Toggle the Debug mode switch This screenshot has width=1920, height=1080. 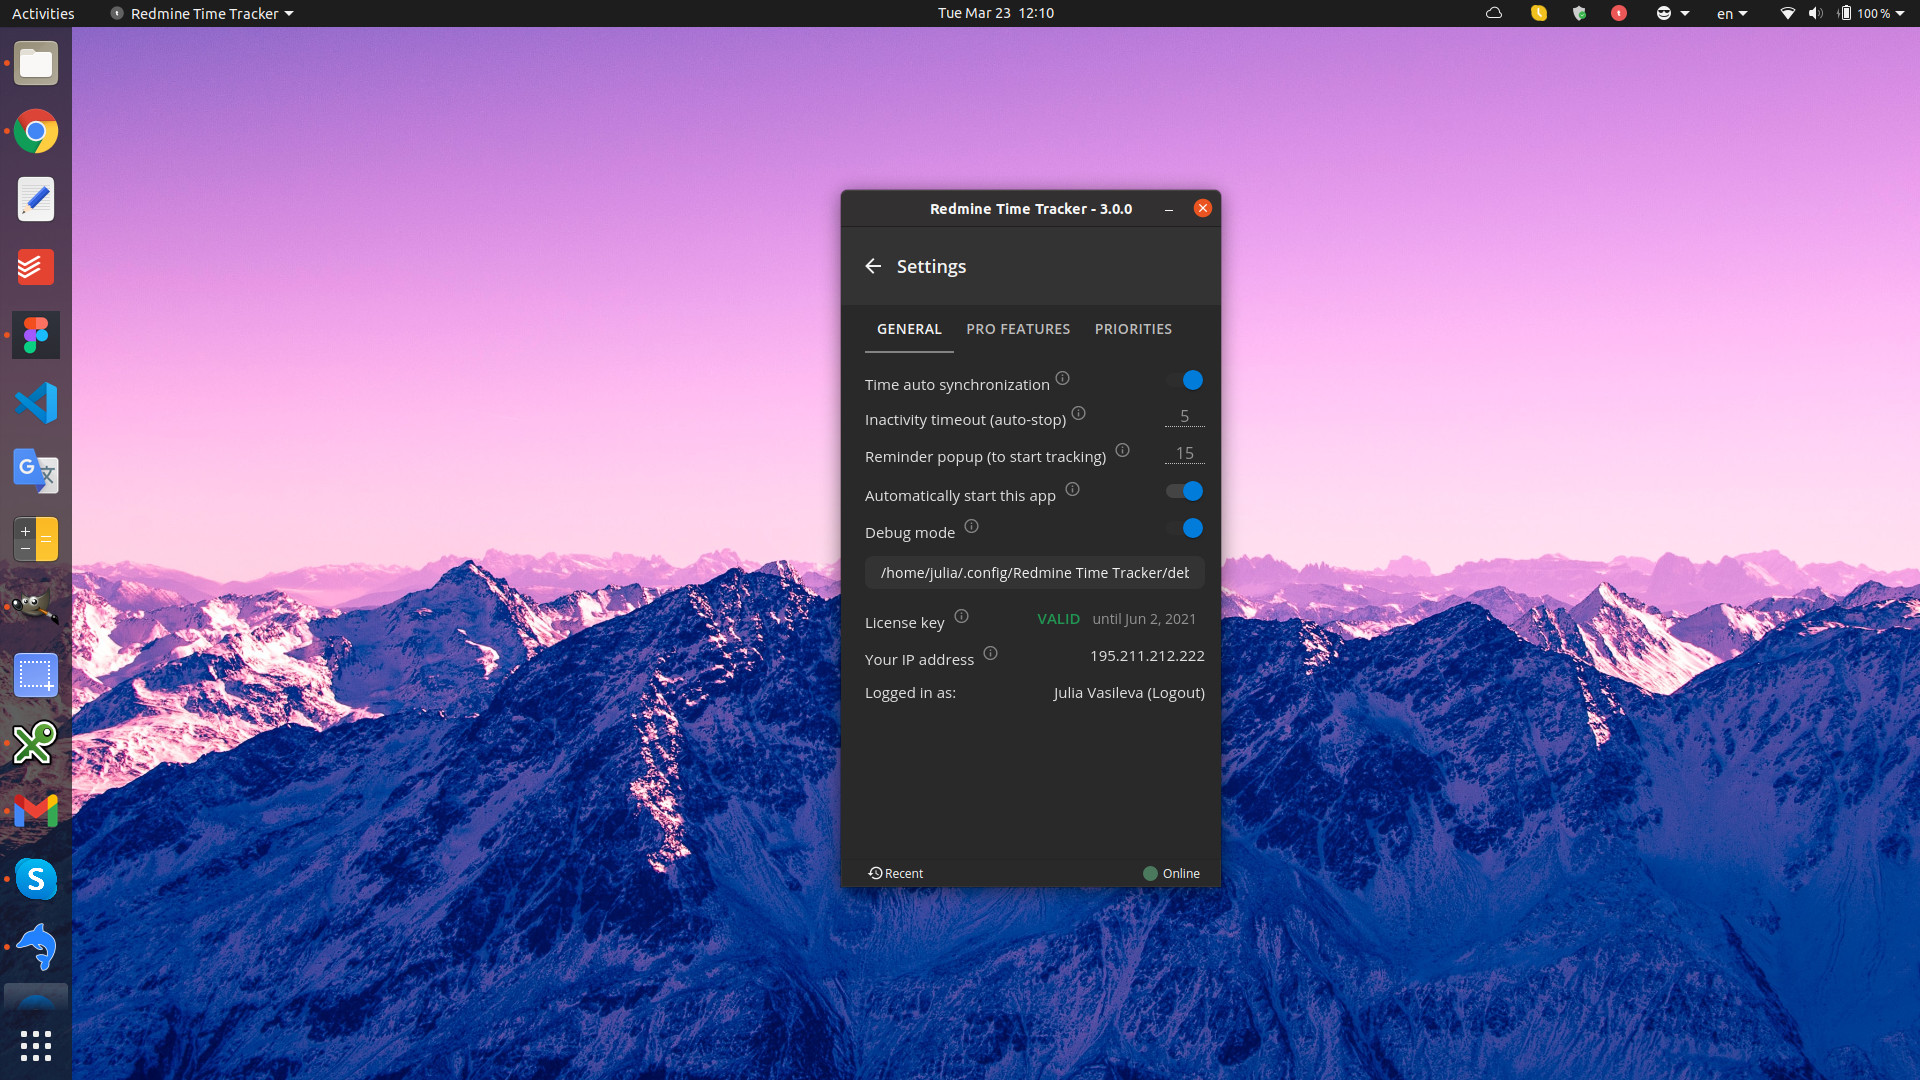pyautogui.click(x=1185, y=528)
